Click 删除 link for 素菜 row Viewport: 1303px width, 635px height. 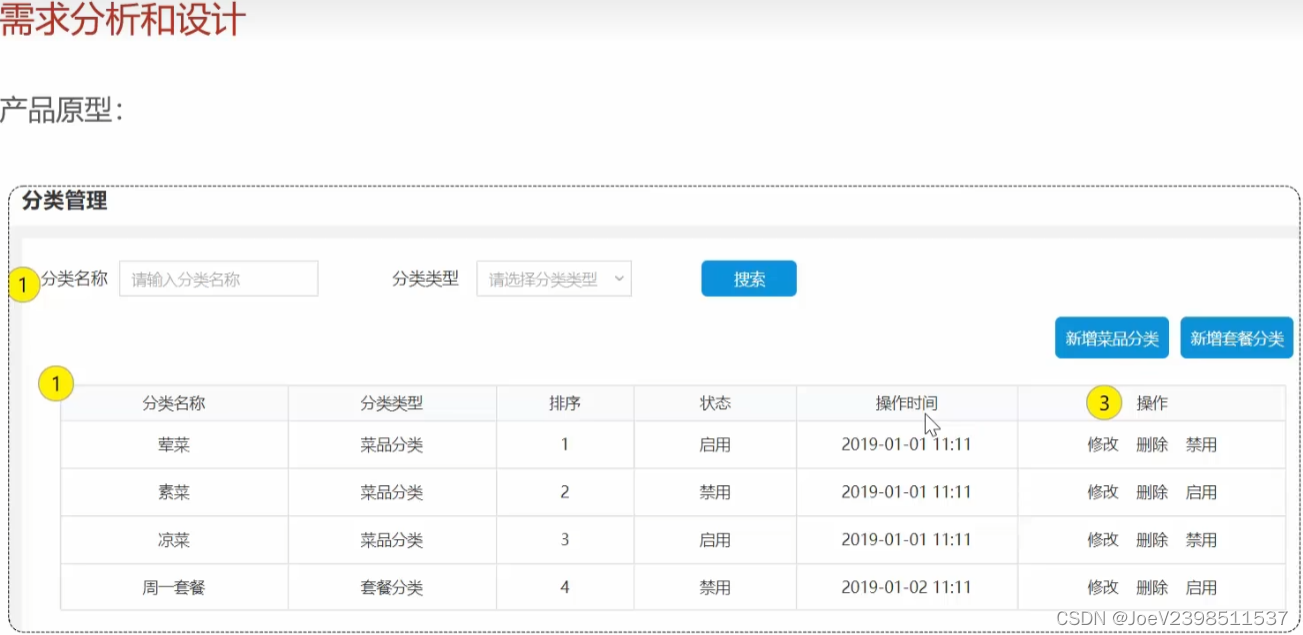[1153, 492]
